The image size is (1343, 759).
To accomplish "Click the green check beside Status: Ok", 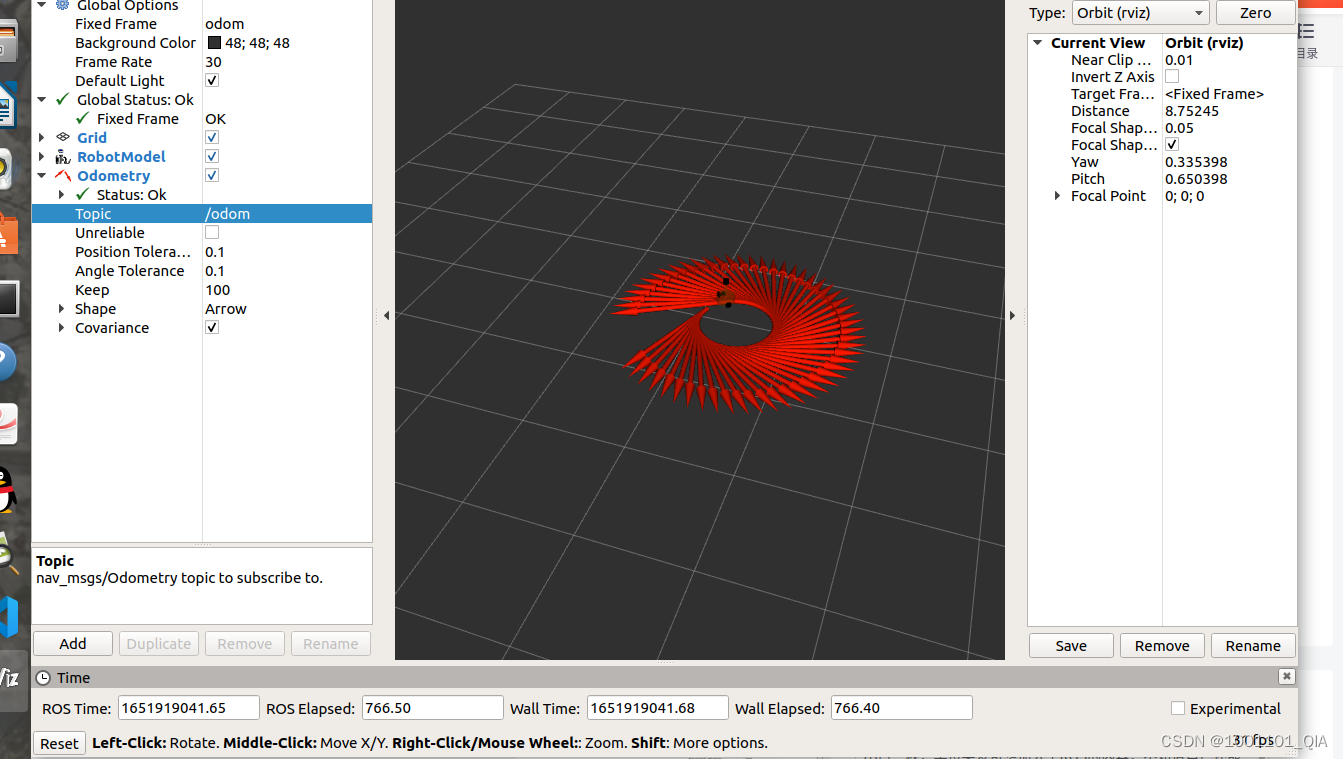I will pyautogui.click(x=83, y=194).
